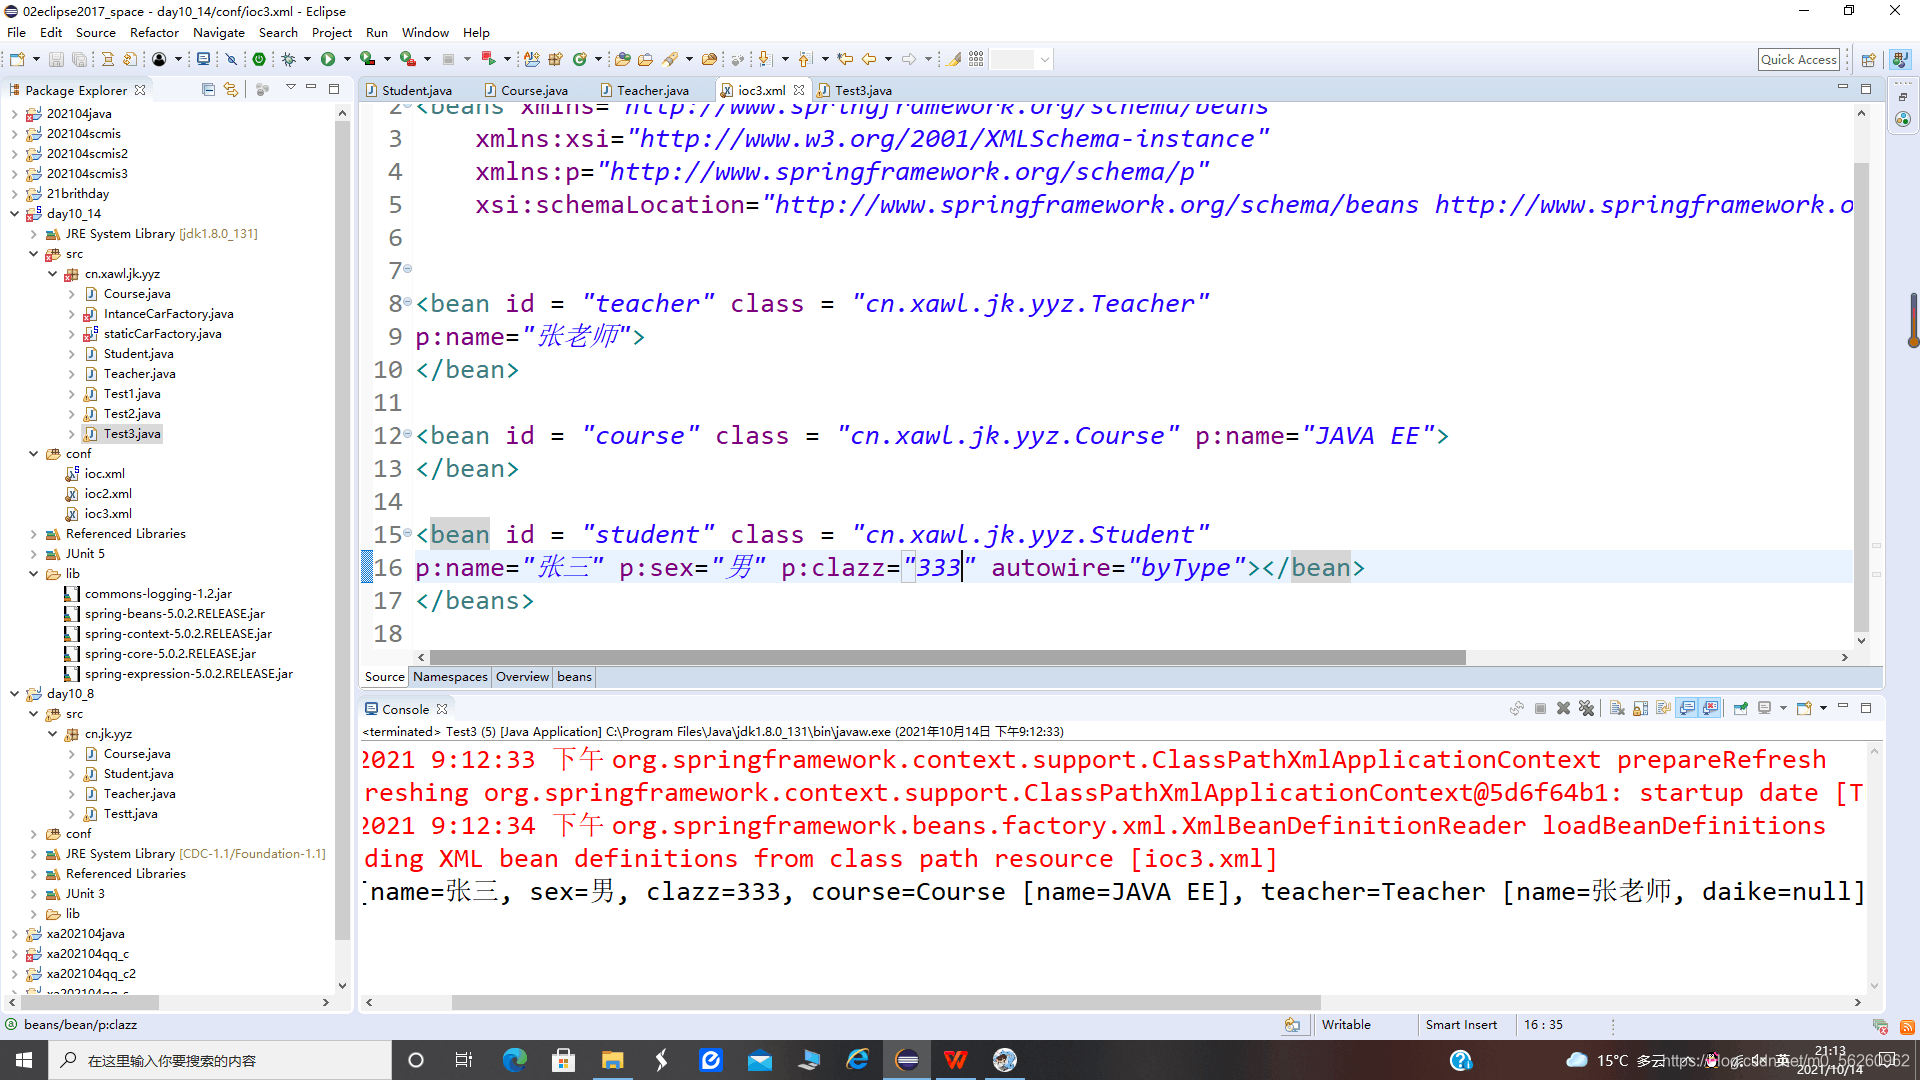
Task: Click Open Java Perspective icon
Action: point(1900,59)
